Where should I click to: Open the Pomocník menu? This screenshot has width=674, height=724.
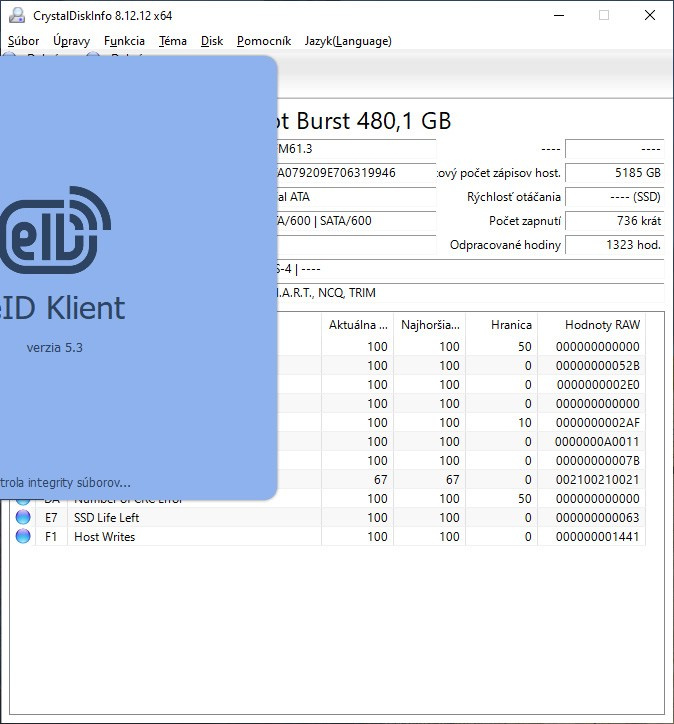click(x=264, y=41)
